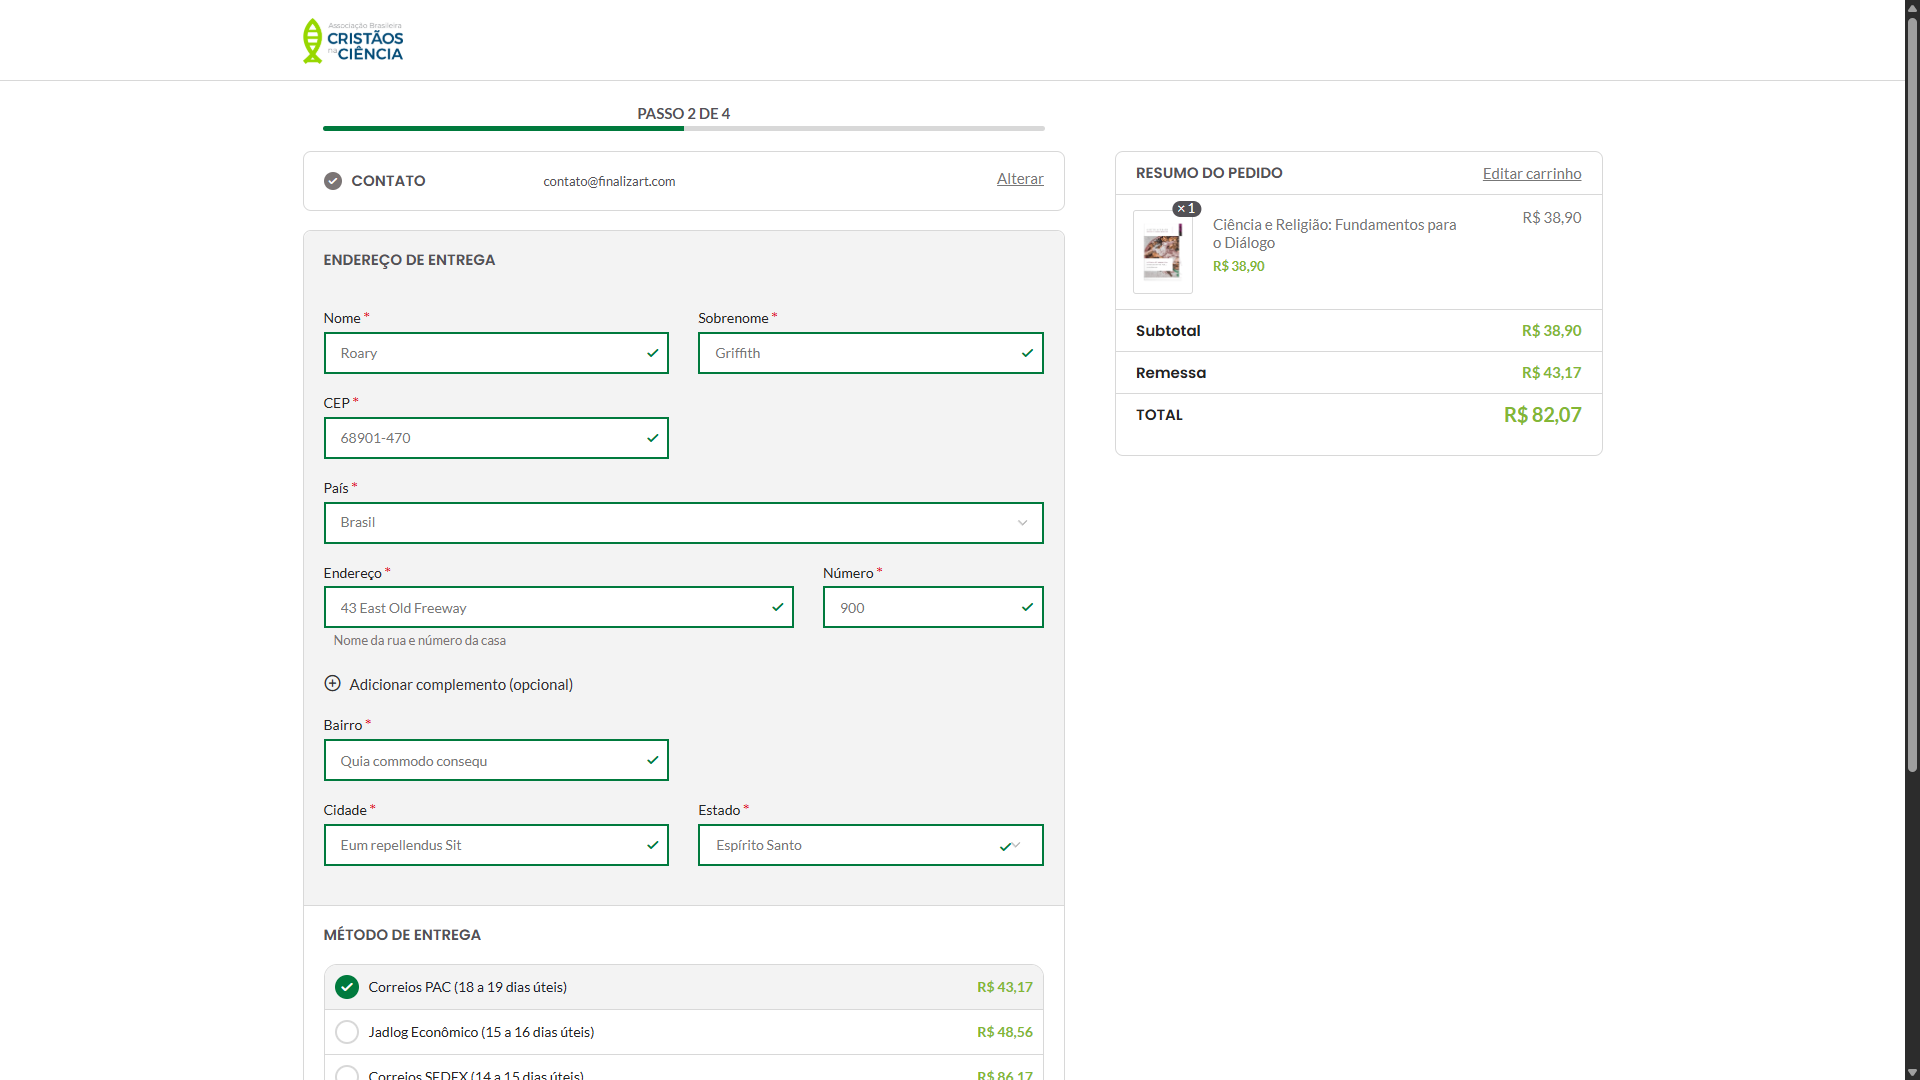The height and width of the screenshot is (1080, 1920).
Task: Open the Estado dropdown showing Espírito Santo
Action: point(871,845)
